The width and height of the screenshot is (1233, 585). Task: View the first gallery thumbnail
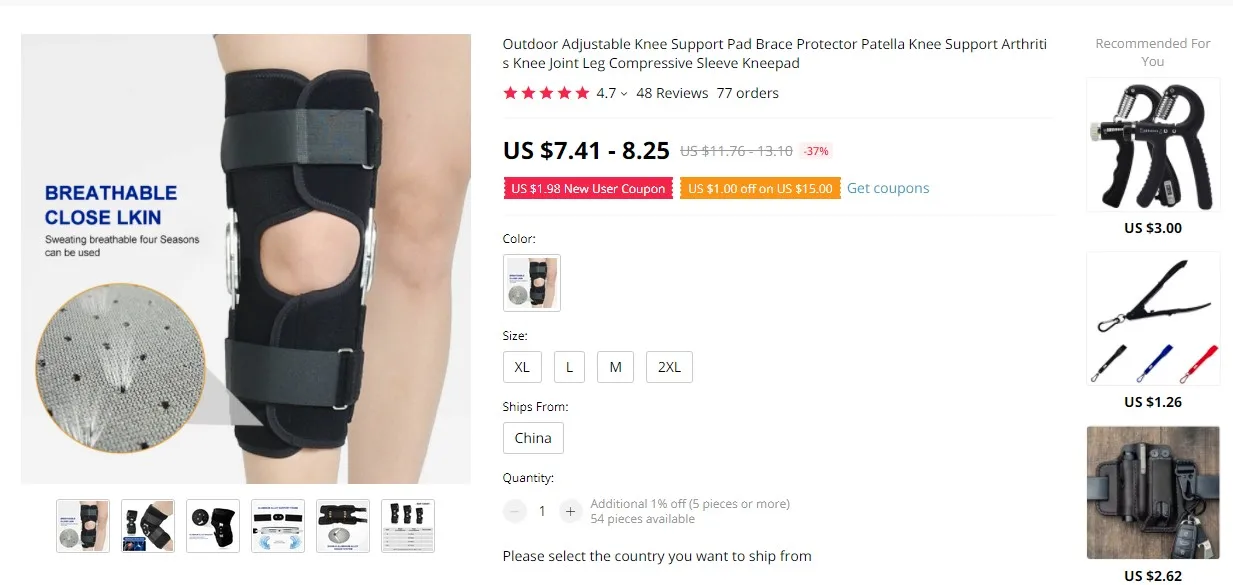coord(83,526)
